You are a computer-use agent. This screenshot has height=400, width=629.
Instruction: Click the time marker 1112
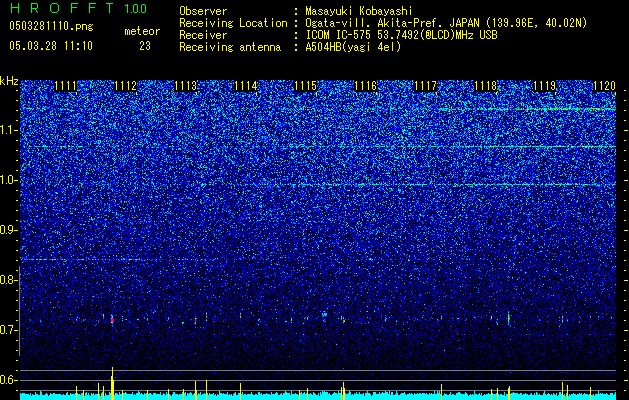pyautogui.click(x=126, y=86)
